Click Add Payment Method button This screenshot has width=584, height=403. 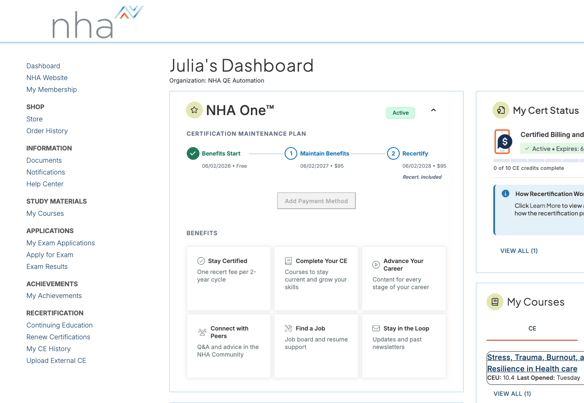pos(316,201)
